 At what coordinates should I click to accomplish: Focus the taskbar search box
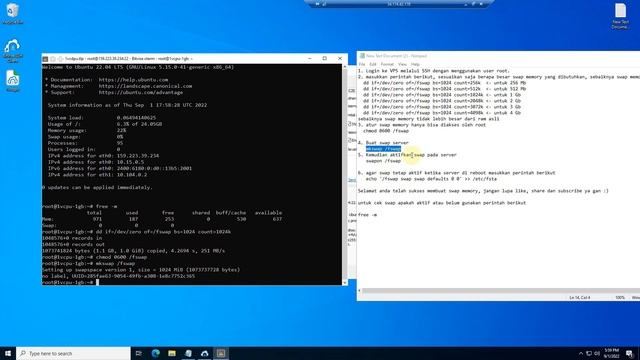(73, 353)
